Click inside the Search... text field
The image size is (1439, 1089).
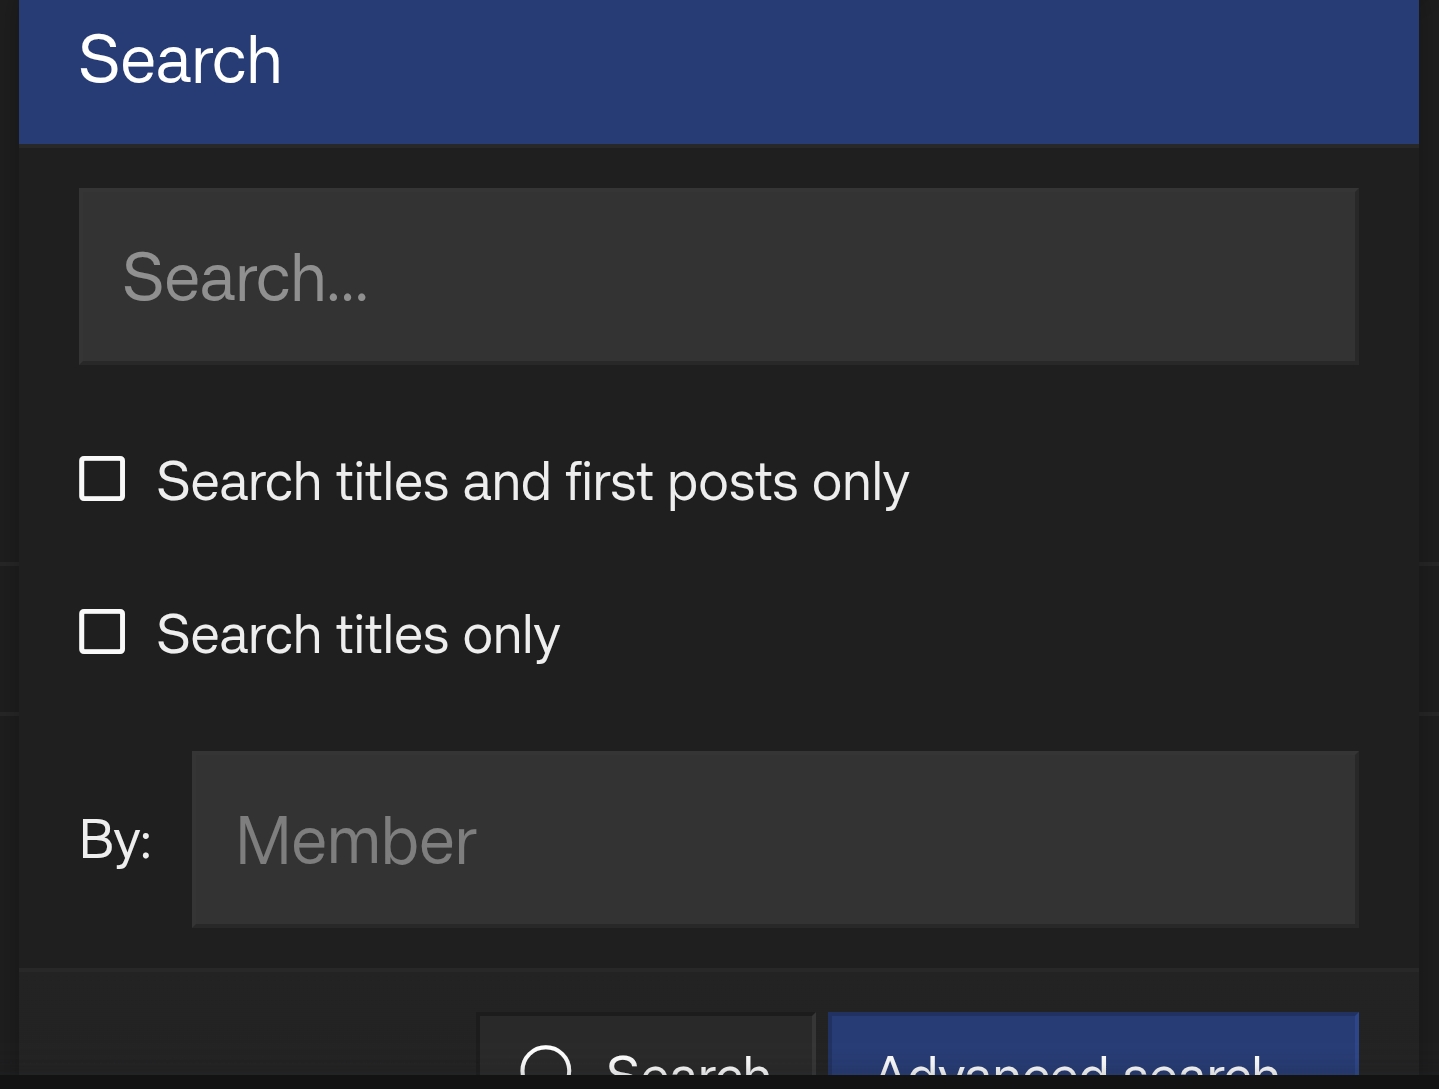tap(716, 276)
